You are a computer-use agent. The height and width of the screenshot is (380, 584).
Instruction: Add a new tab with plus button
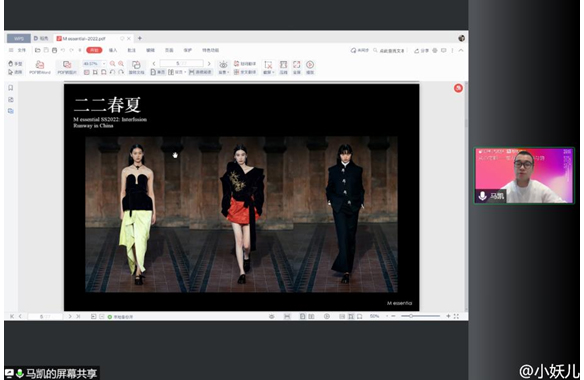tap(140, 38)
